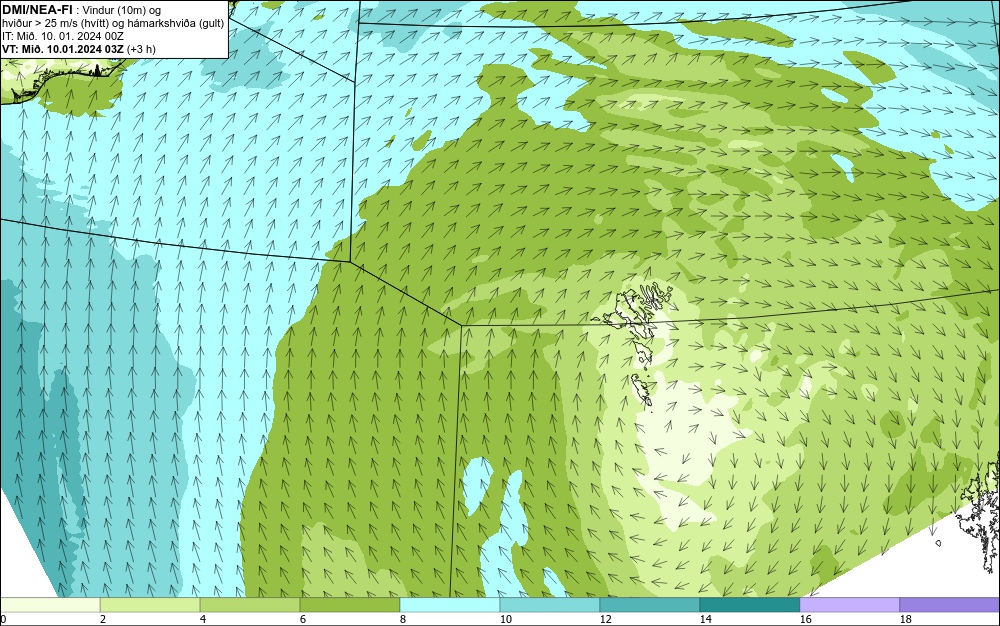
Task: Click the legend scale label '18'
Action: pyautogui.click(x=906, y=619)
